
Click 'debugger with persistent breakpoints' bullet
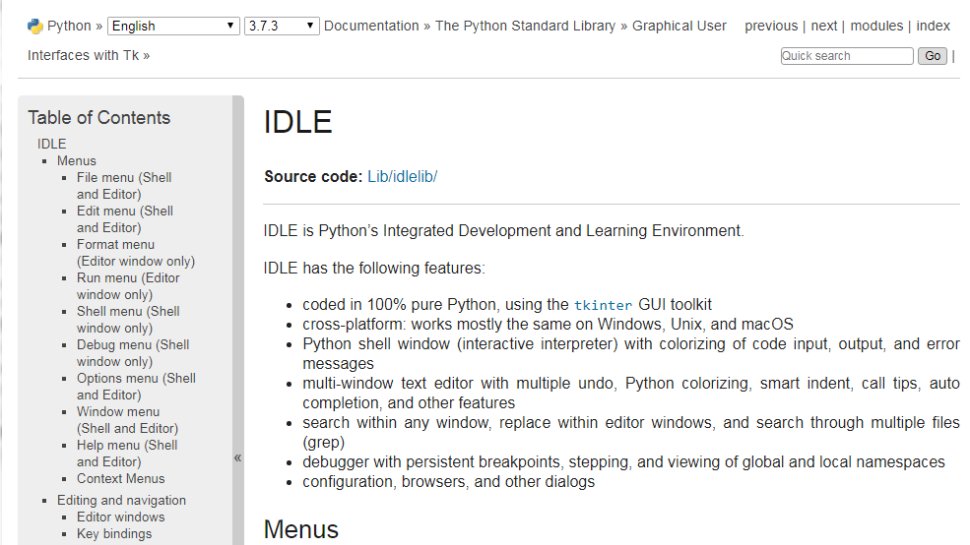pyautogui.click(x=624, y=462)
